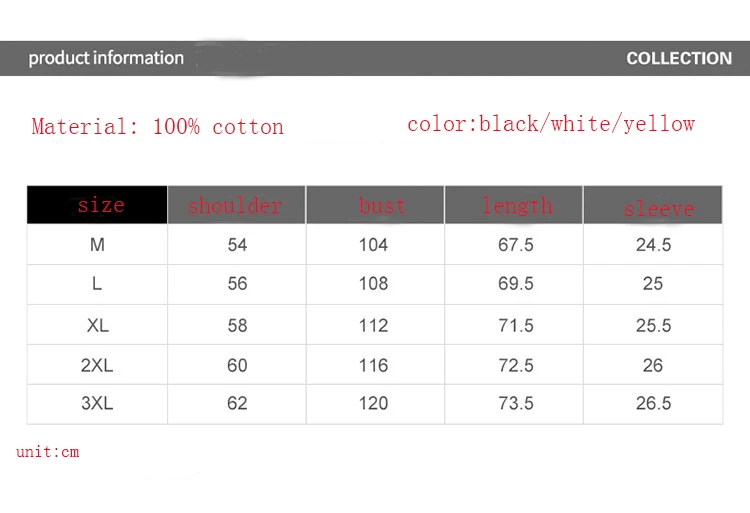The width and height of the screenshot is (750, 513).
Task: Select the 'size' column header
Action: [97, 205]
